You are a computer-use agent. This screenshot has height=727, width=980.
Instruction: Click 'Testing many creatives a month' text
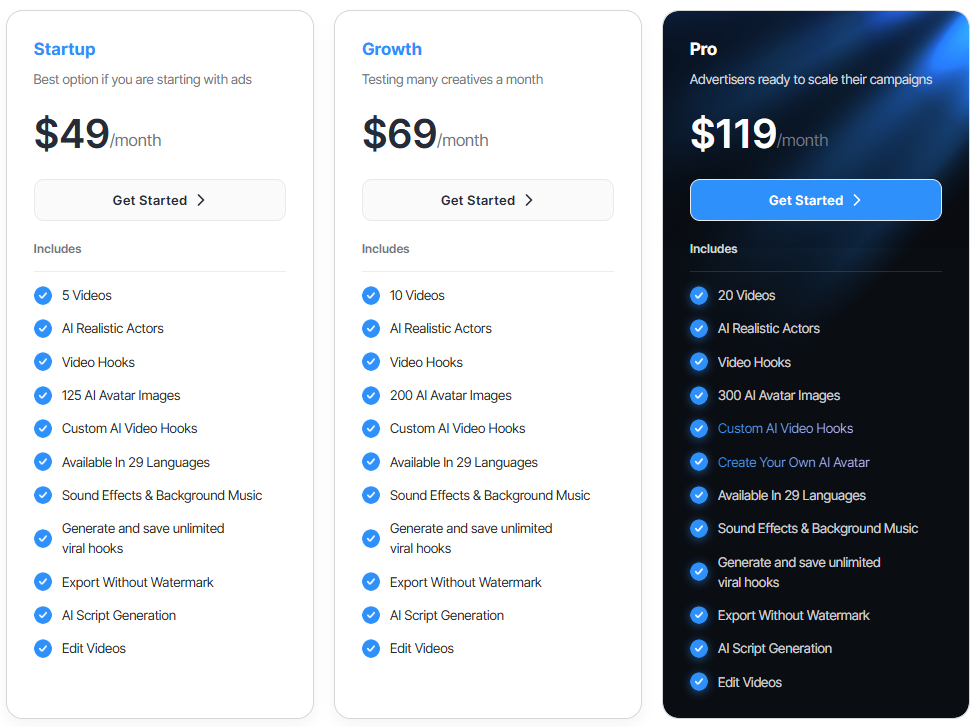click(452, 79)
